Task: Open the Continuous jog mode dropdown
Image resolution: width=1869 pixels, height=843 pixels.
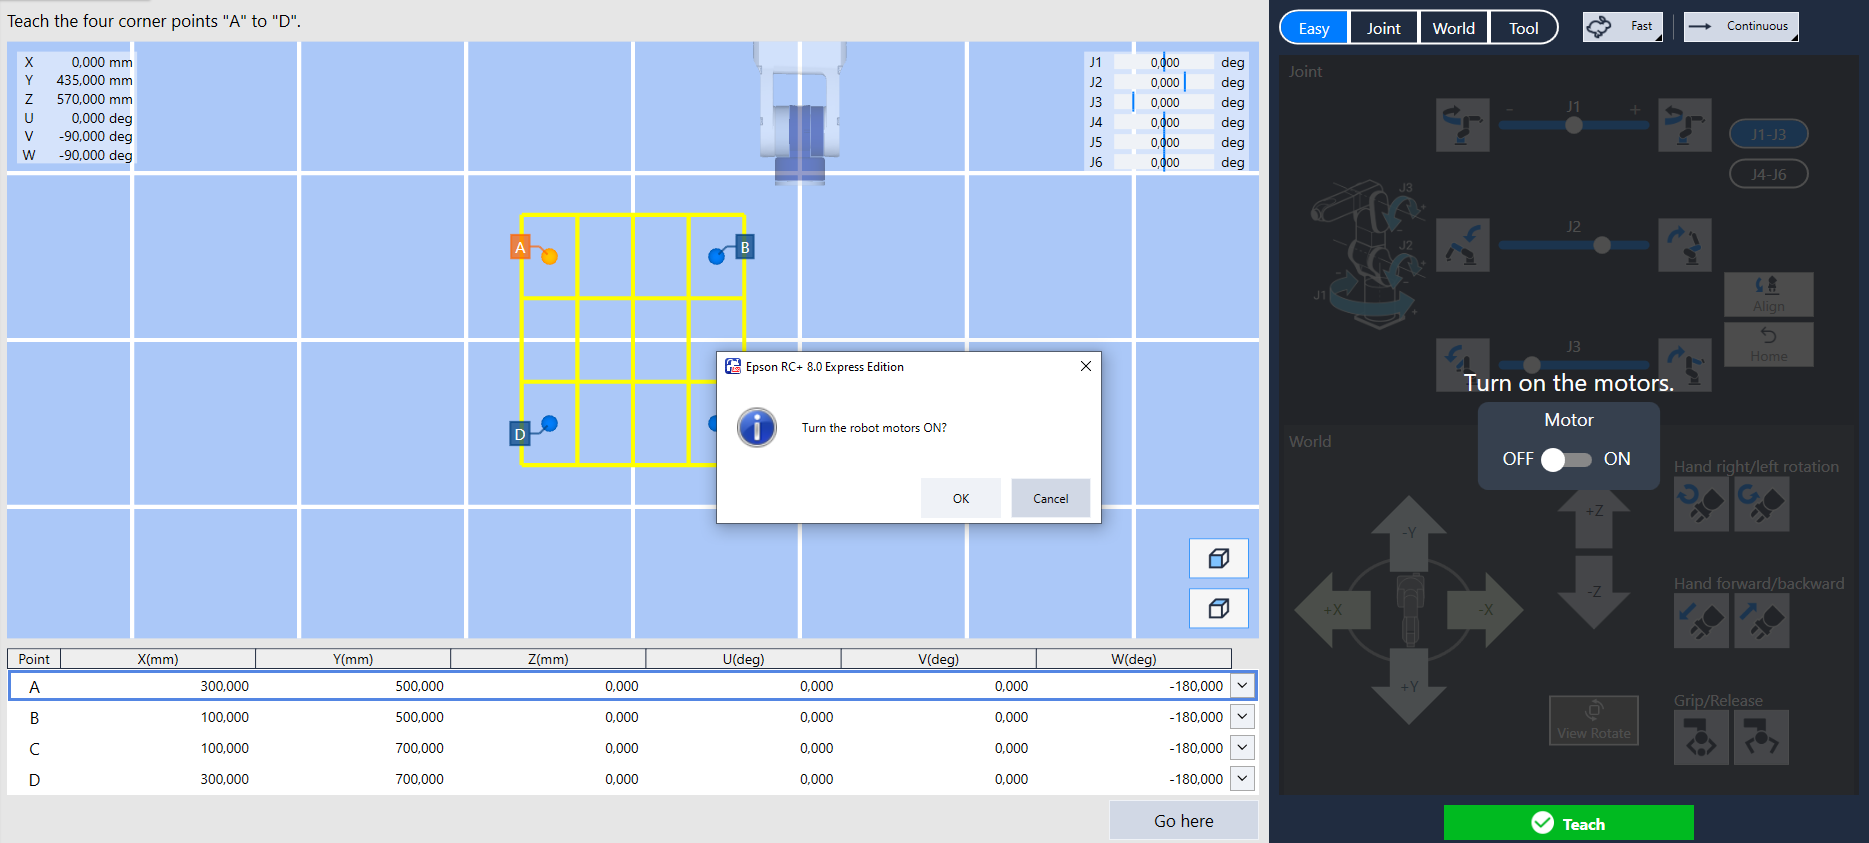Action: pos(1741,26)
